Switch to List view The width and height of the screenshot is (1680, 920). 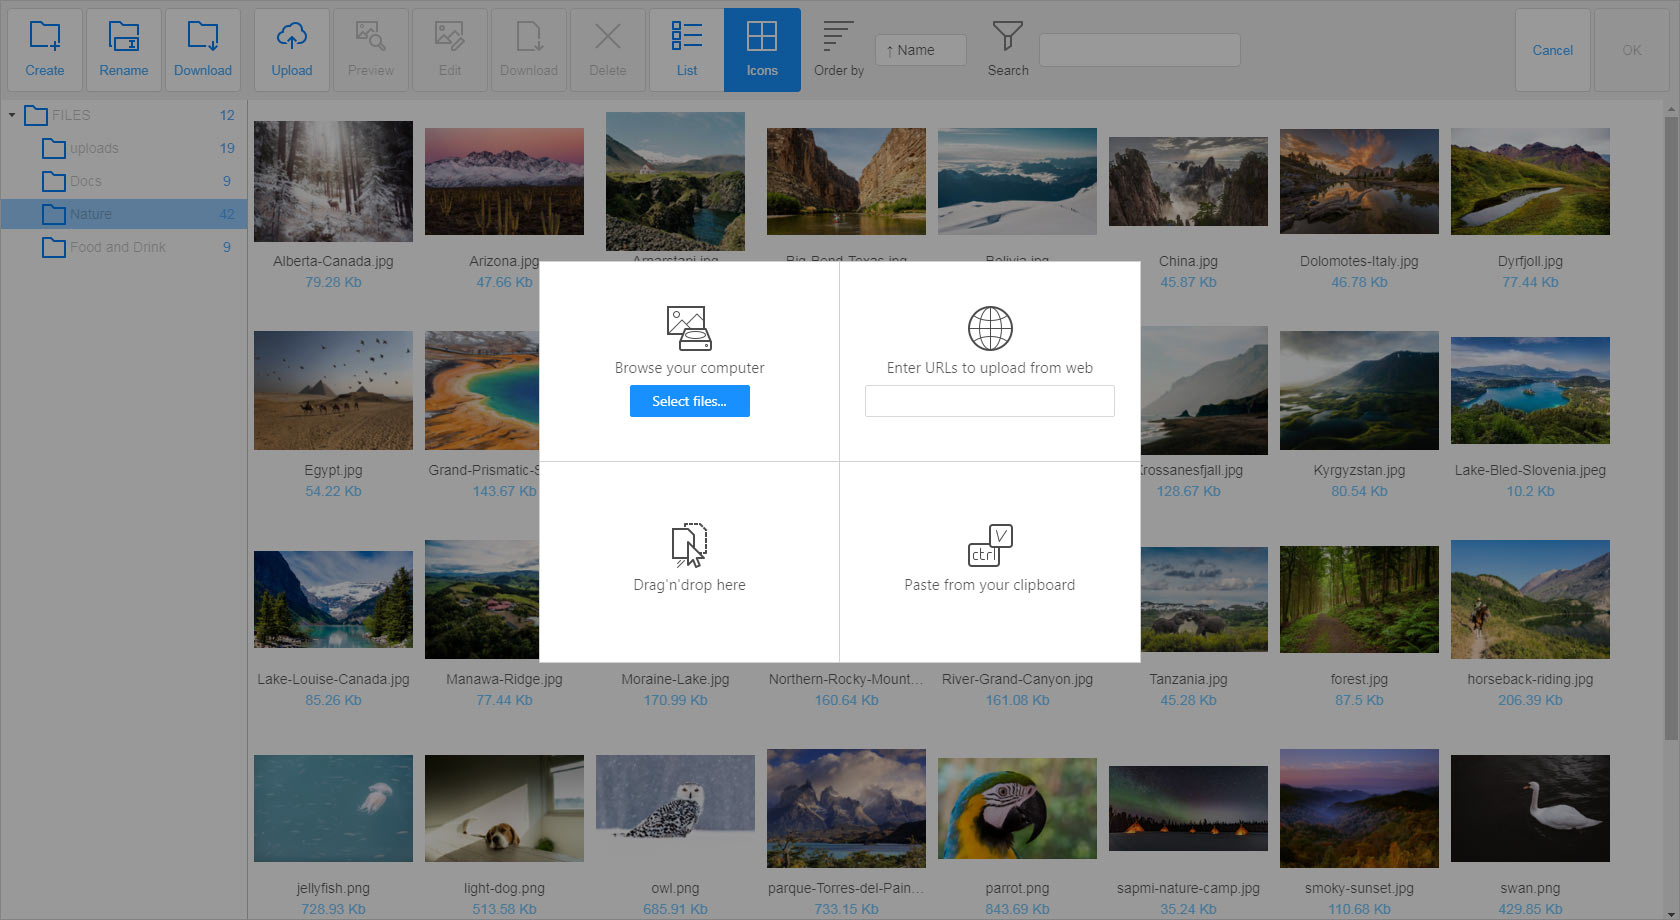(x=687, y=50)
